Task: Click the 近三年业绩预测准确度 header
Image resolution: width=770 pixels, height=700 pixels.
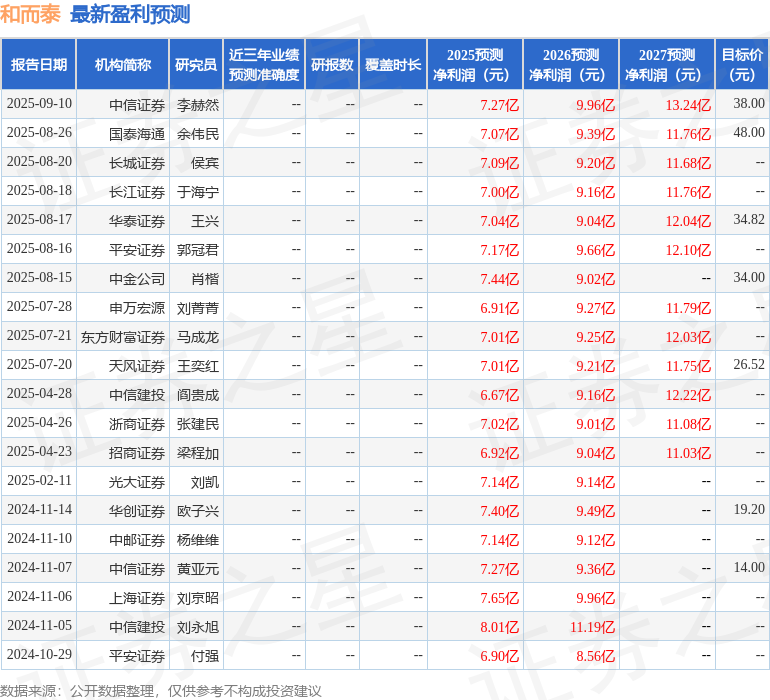Action: click(x=264, y=64)
